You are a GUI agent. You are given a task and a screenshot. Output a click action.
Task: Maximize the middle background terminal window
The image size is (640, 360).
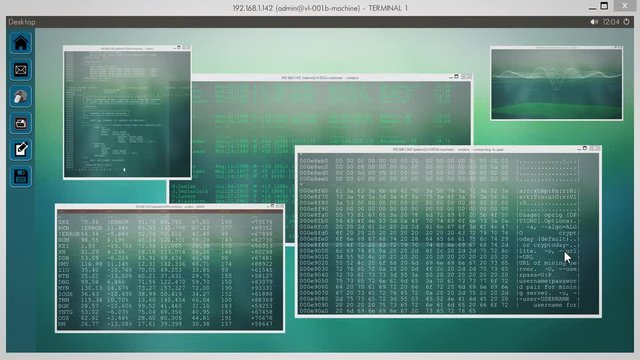[457, 76]
